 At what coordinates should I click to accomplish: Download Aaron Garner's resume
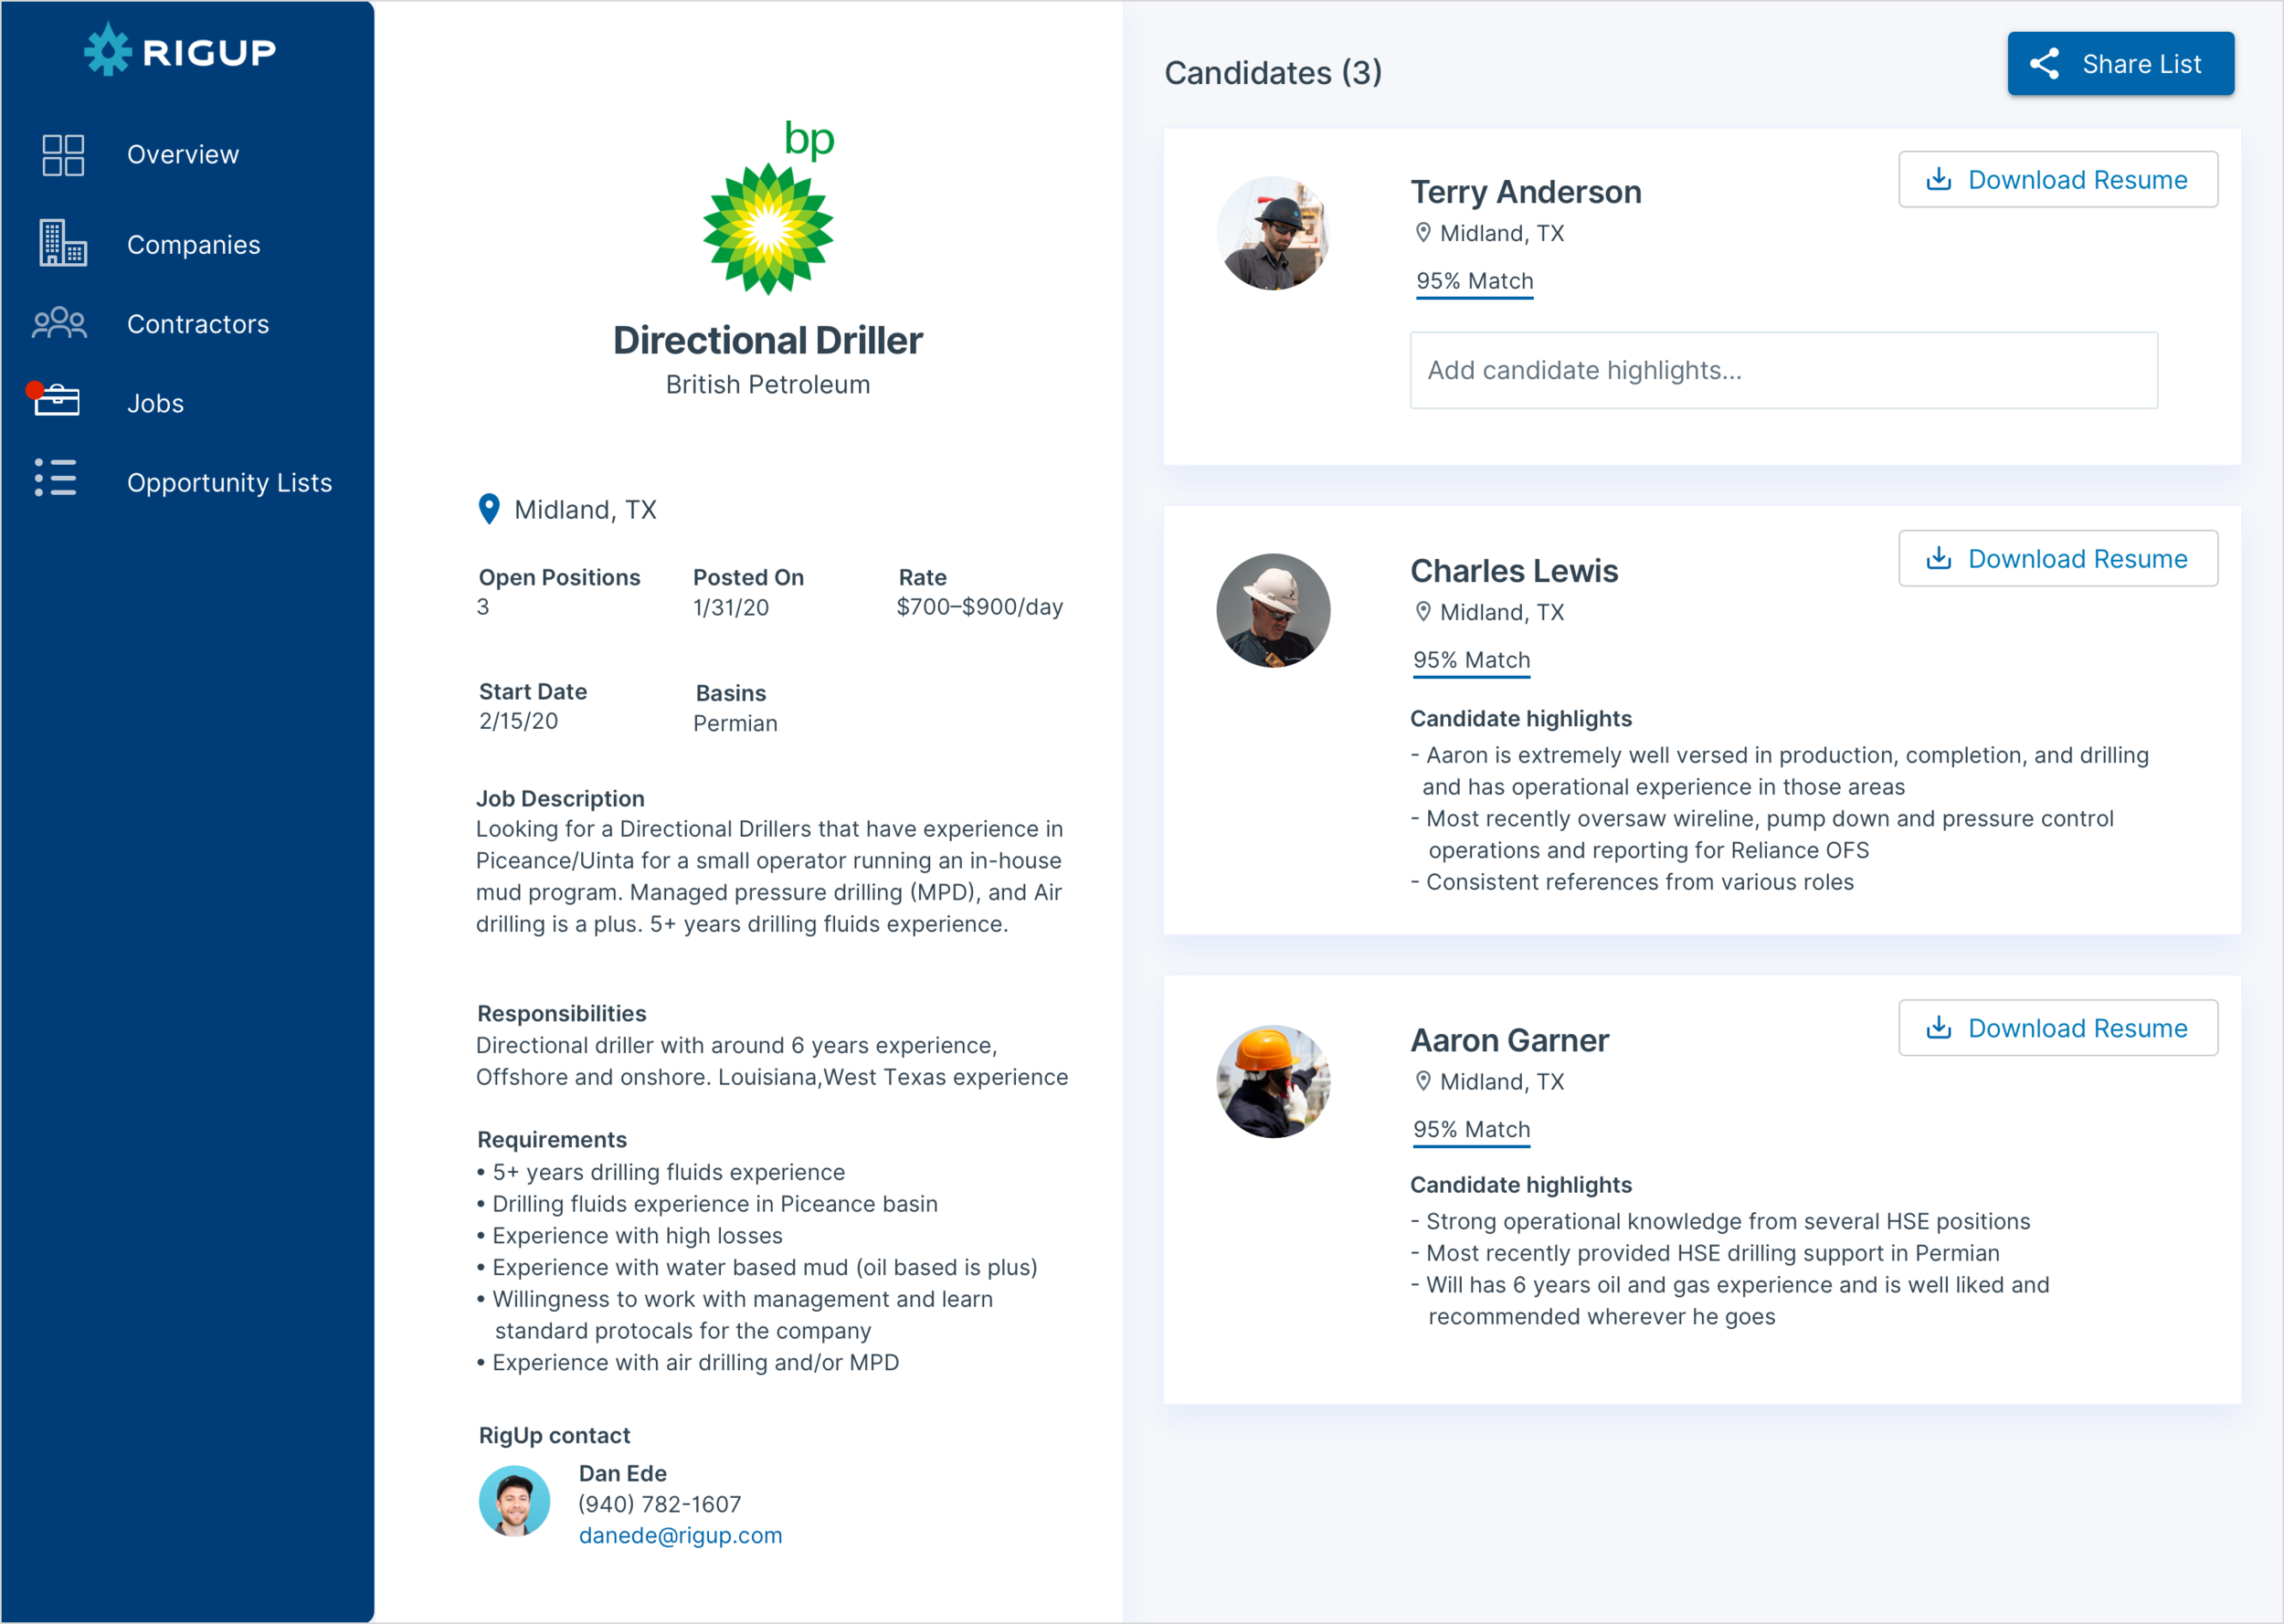pos(2058,1028)
